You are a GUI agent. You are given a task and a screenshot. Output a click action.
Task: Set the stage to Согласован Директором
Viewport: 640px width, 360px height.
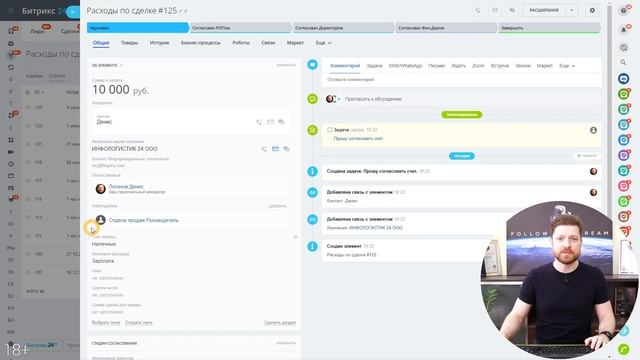coord(343,28)
